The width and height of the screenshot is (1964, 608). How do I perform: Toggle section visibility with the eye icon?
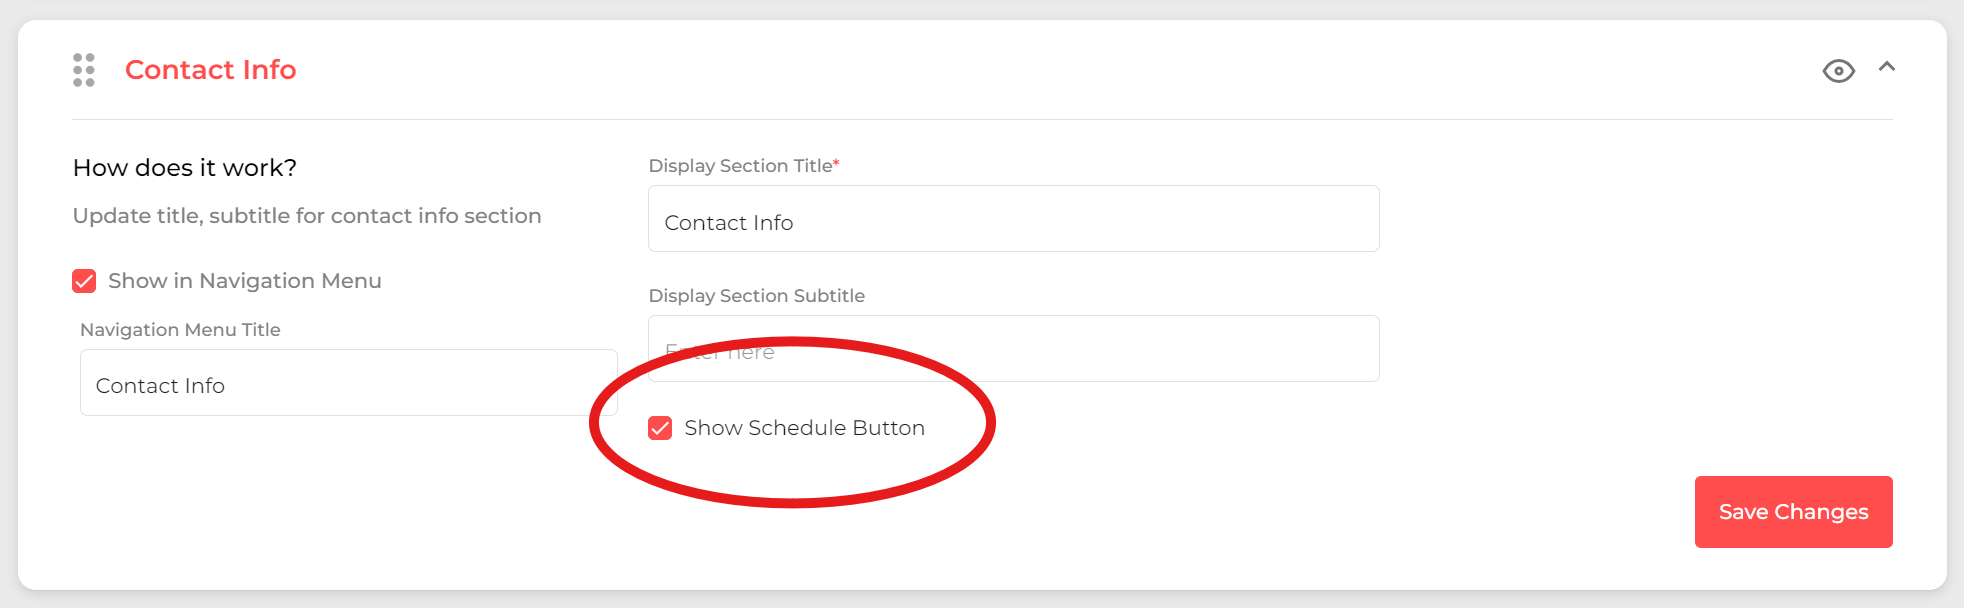(1838, 71)
